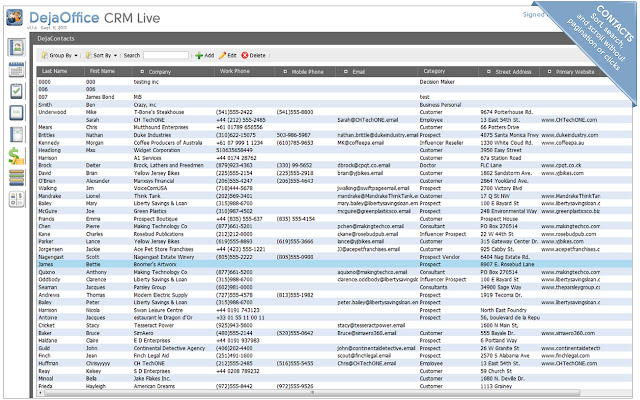The image size is (640, 400).
Task: Click the Work Phone column header
Action: pos(235,72)
